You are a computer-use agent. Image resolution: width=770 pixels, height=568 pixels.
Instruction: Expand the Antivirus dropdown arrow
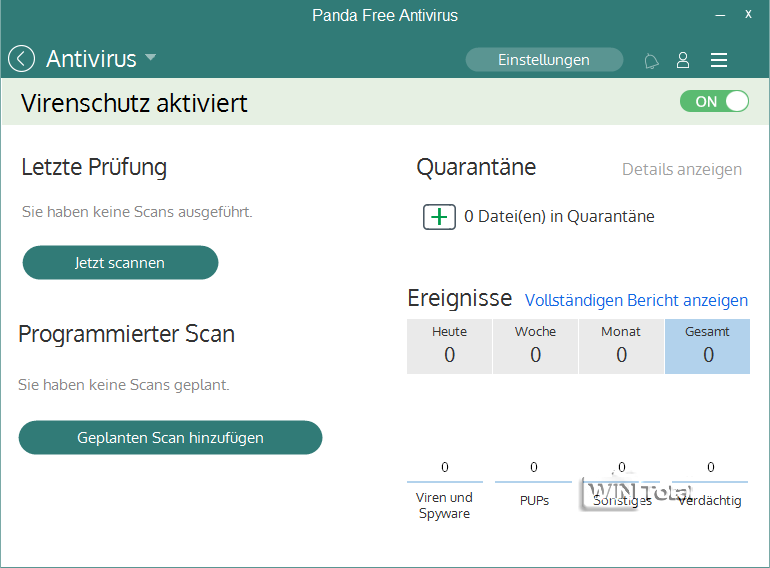click(x=150, y=58)
